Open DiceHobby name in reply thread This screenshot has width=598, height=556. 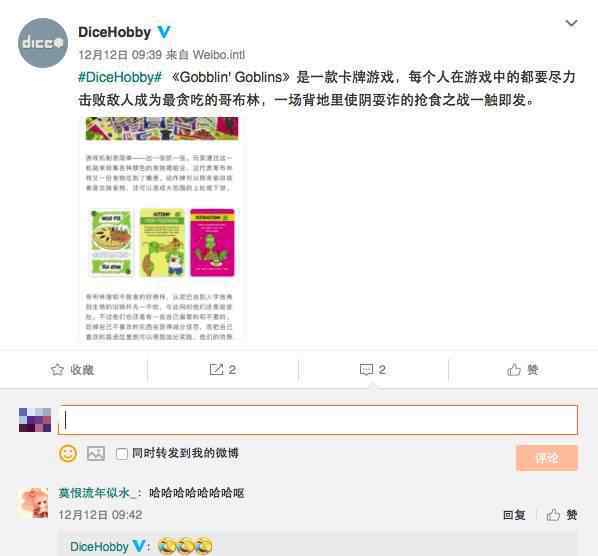point(99,546)
